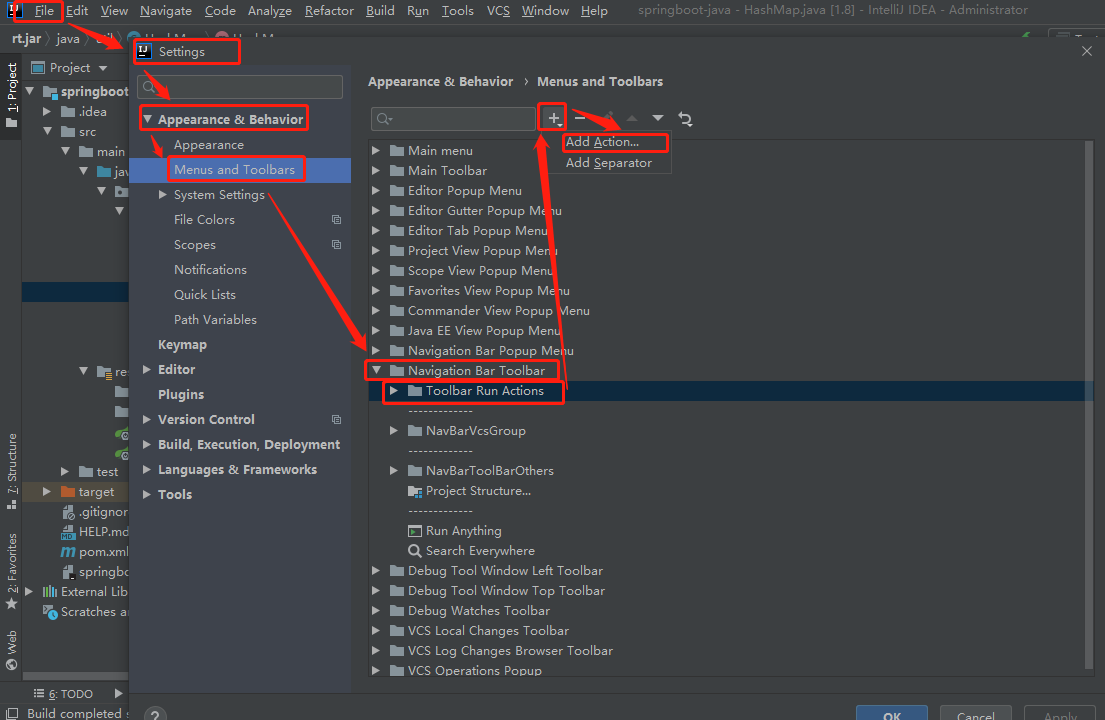Viewport: 1105px width, 720px height.
Task: Click the External Libraries icon
Action: [x=50, y=592]
